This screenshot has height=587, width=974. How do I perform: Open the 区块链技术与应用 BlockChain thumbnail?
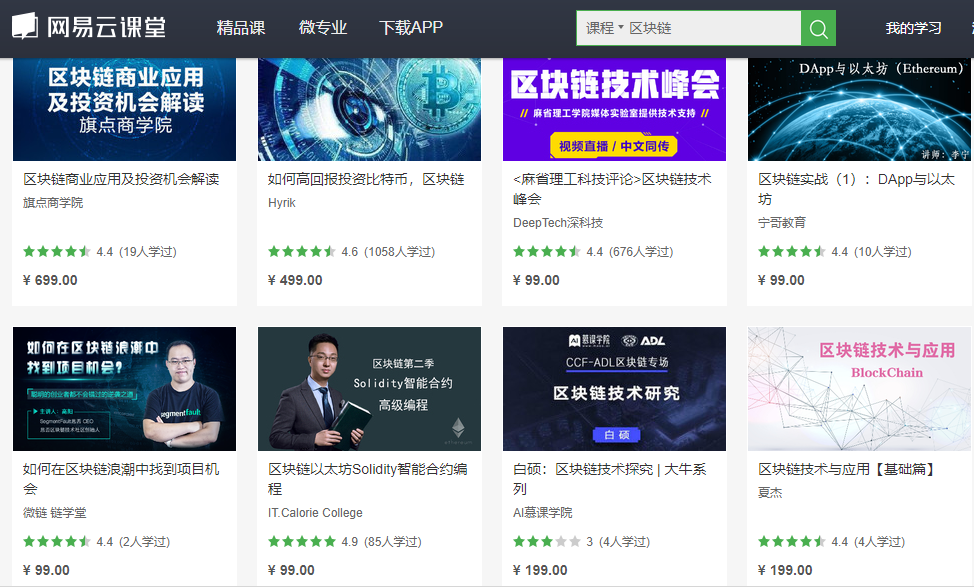(x=859, y=389)
